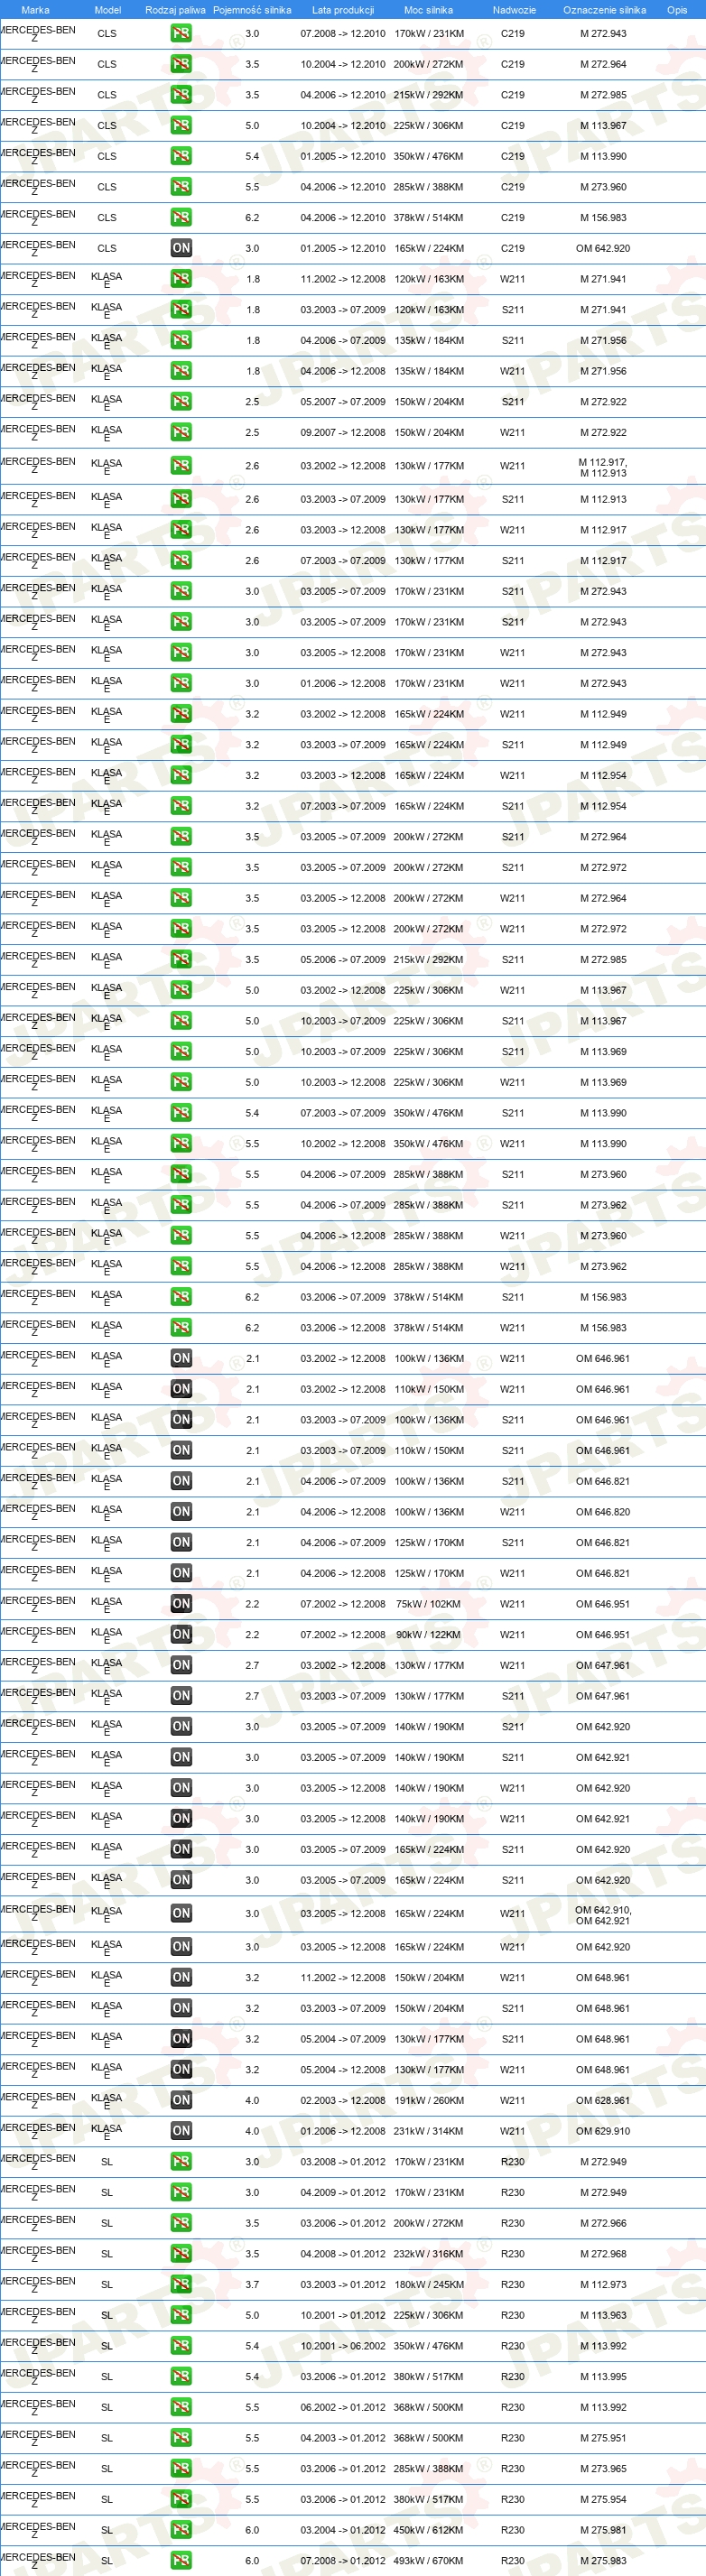Click PB icon in SL 6.0 M 275.983 row
This screenshot has width=706, height=2576.
(x=181, y=2560)
